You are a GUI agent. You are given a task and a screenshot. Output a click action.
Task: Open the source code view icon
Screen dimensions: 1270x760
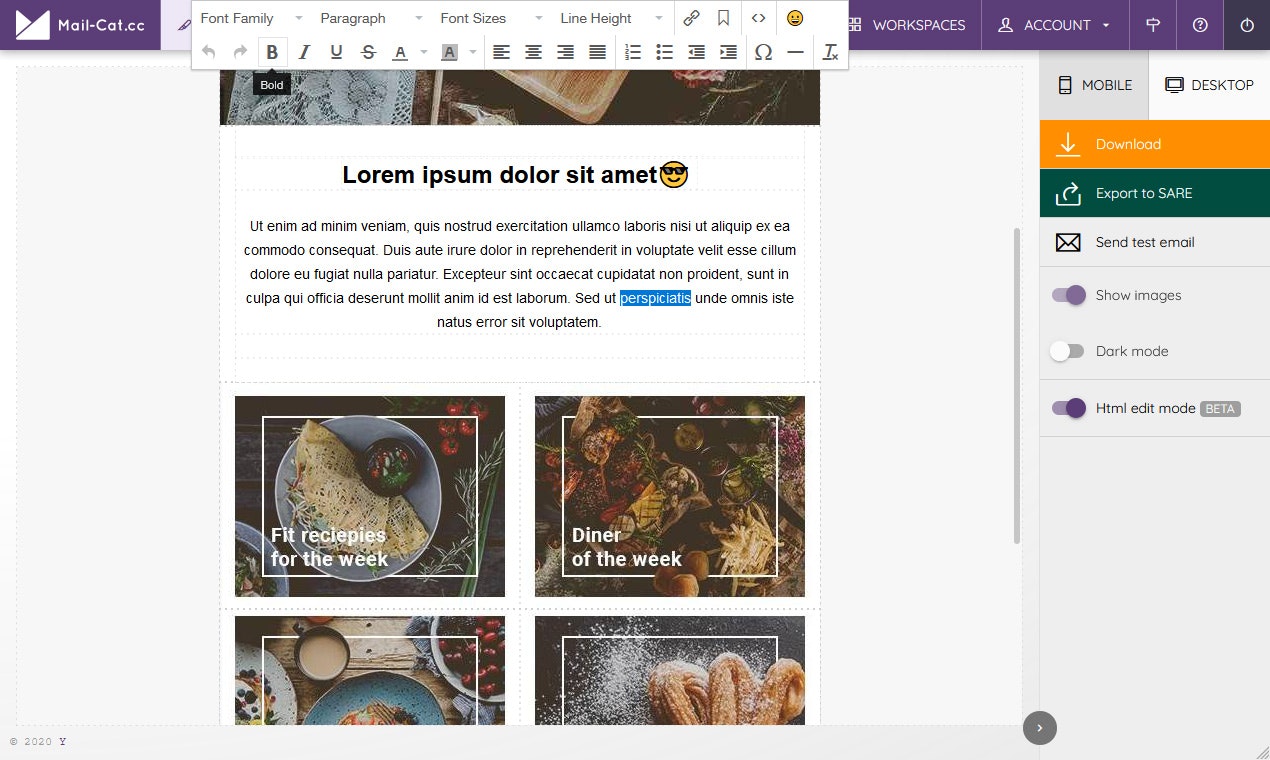tap(758, 17)
